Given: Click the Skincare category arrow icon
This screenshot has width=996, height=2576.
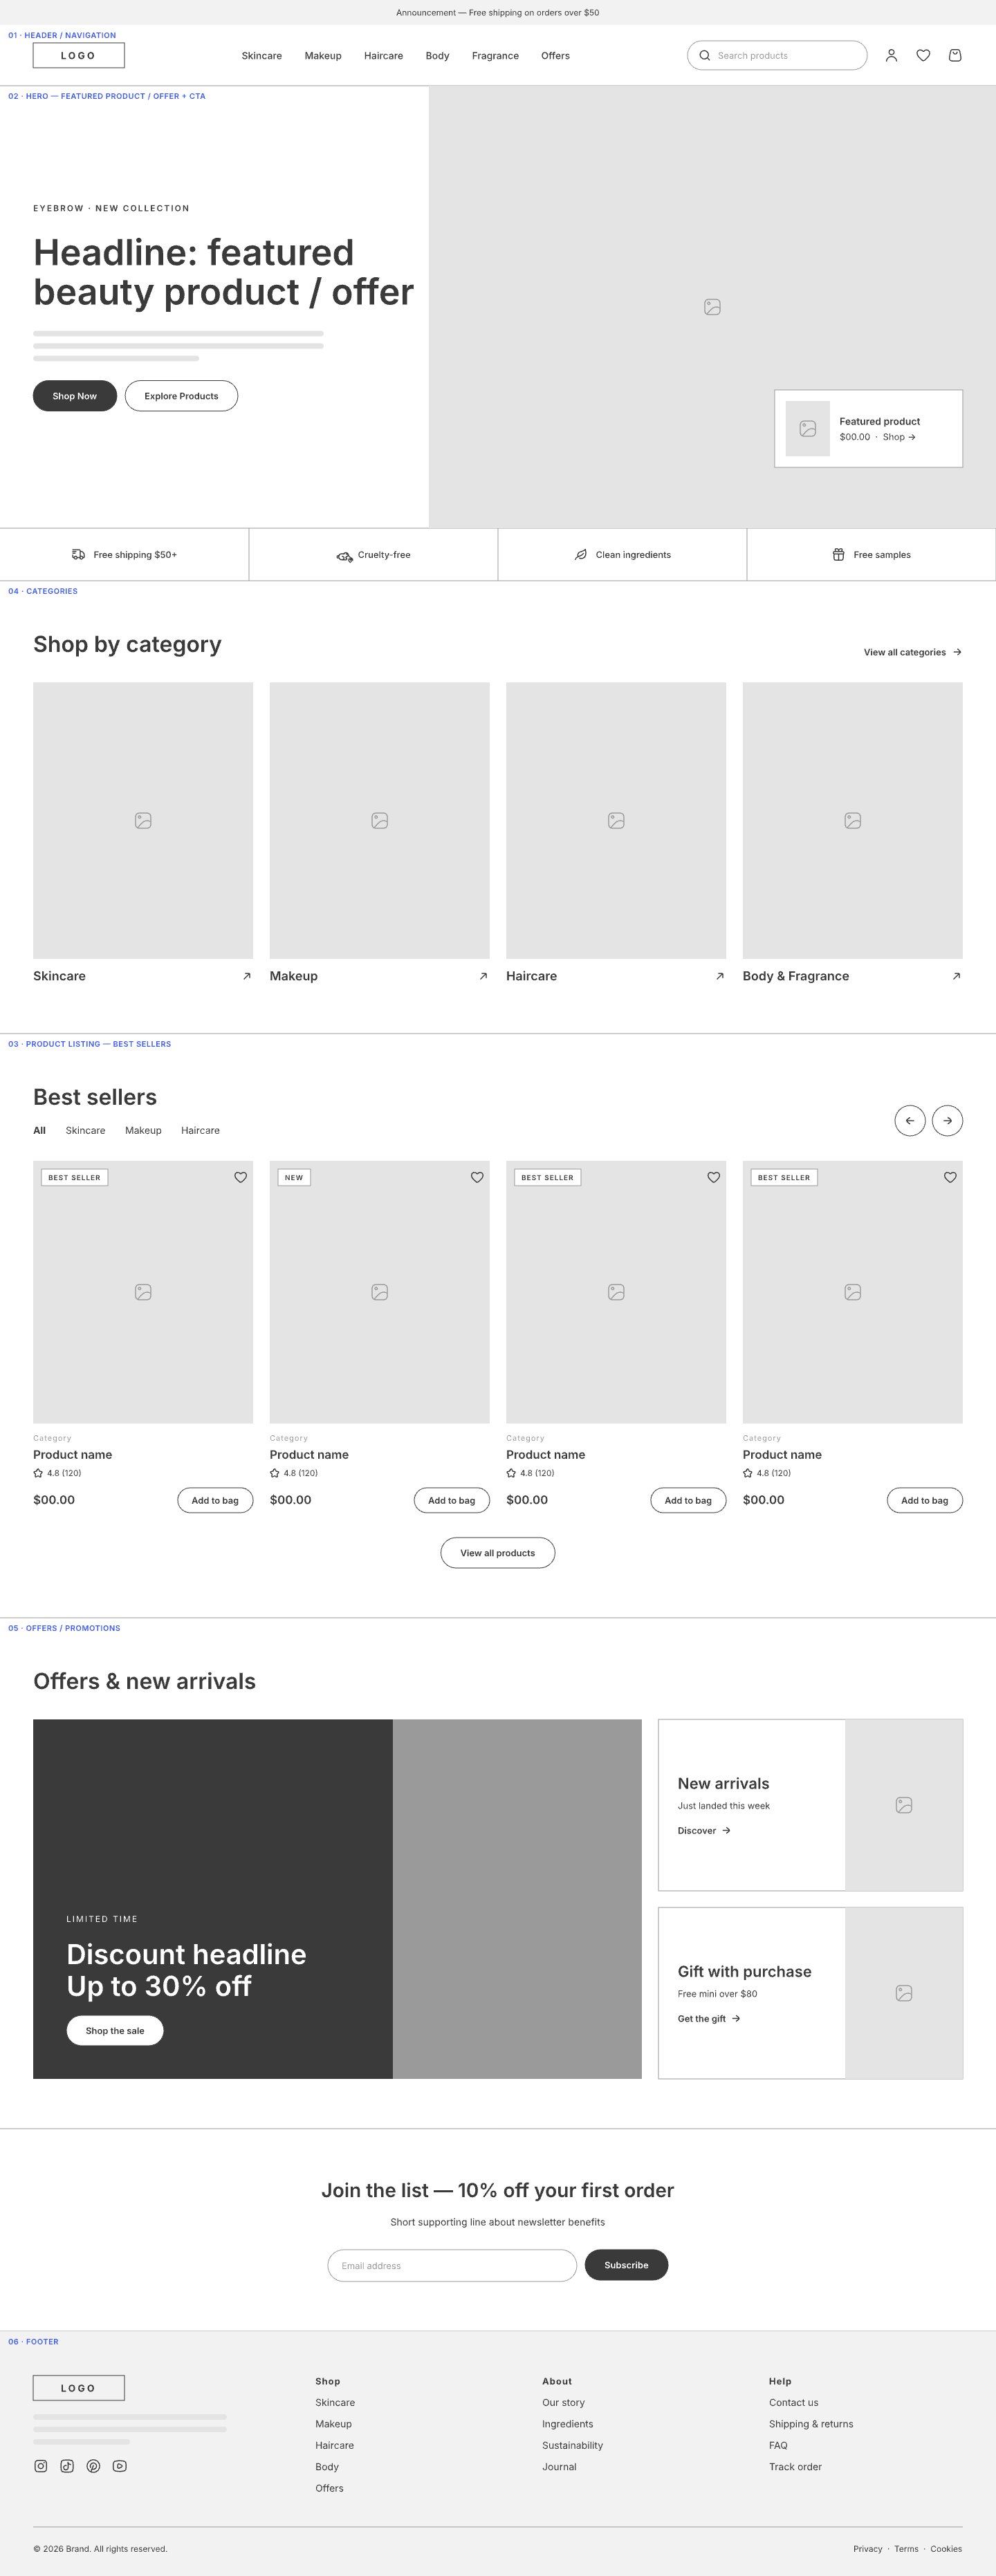Looking at the screenshot, I should click(x=247, y=976).
